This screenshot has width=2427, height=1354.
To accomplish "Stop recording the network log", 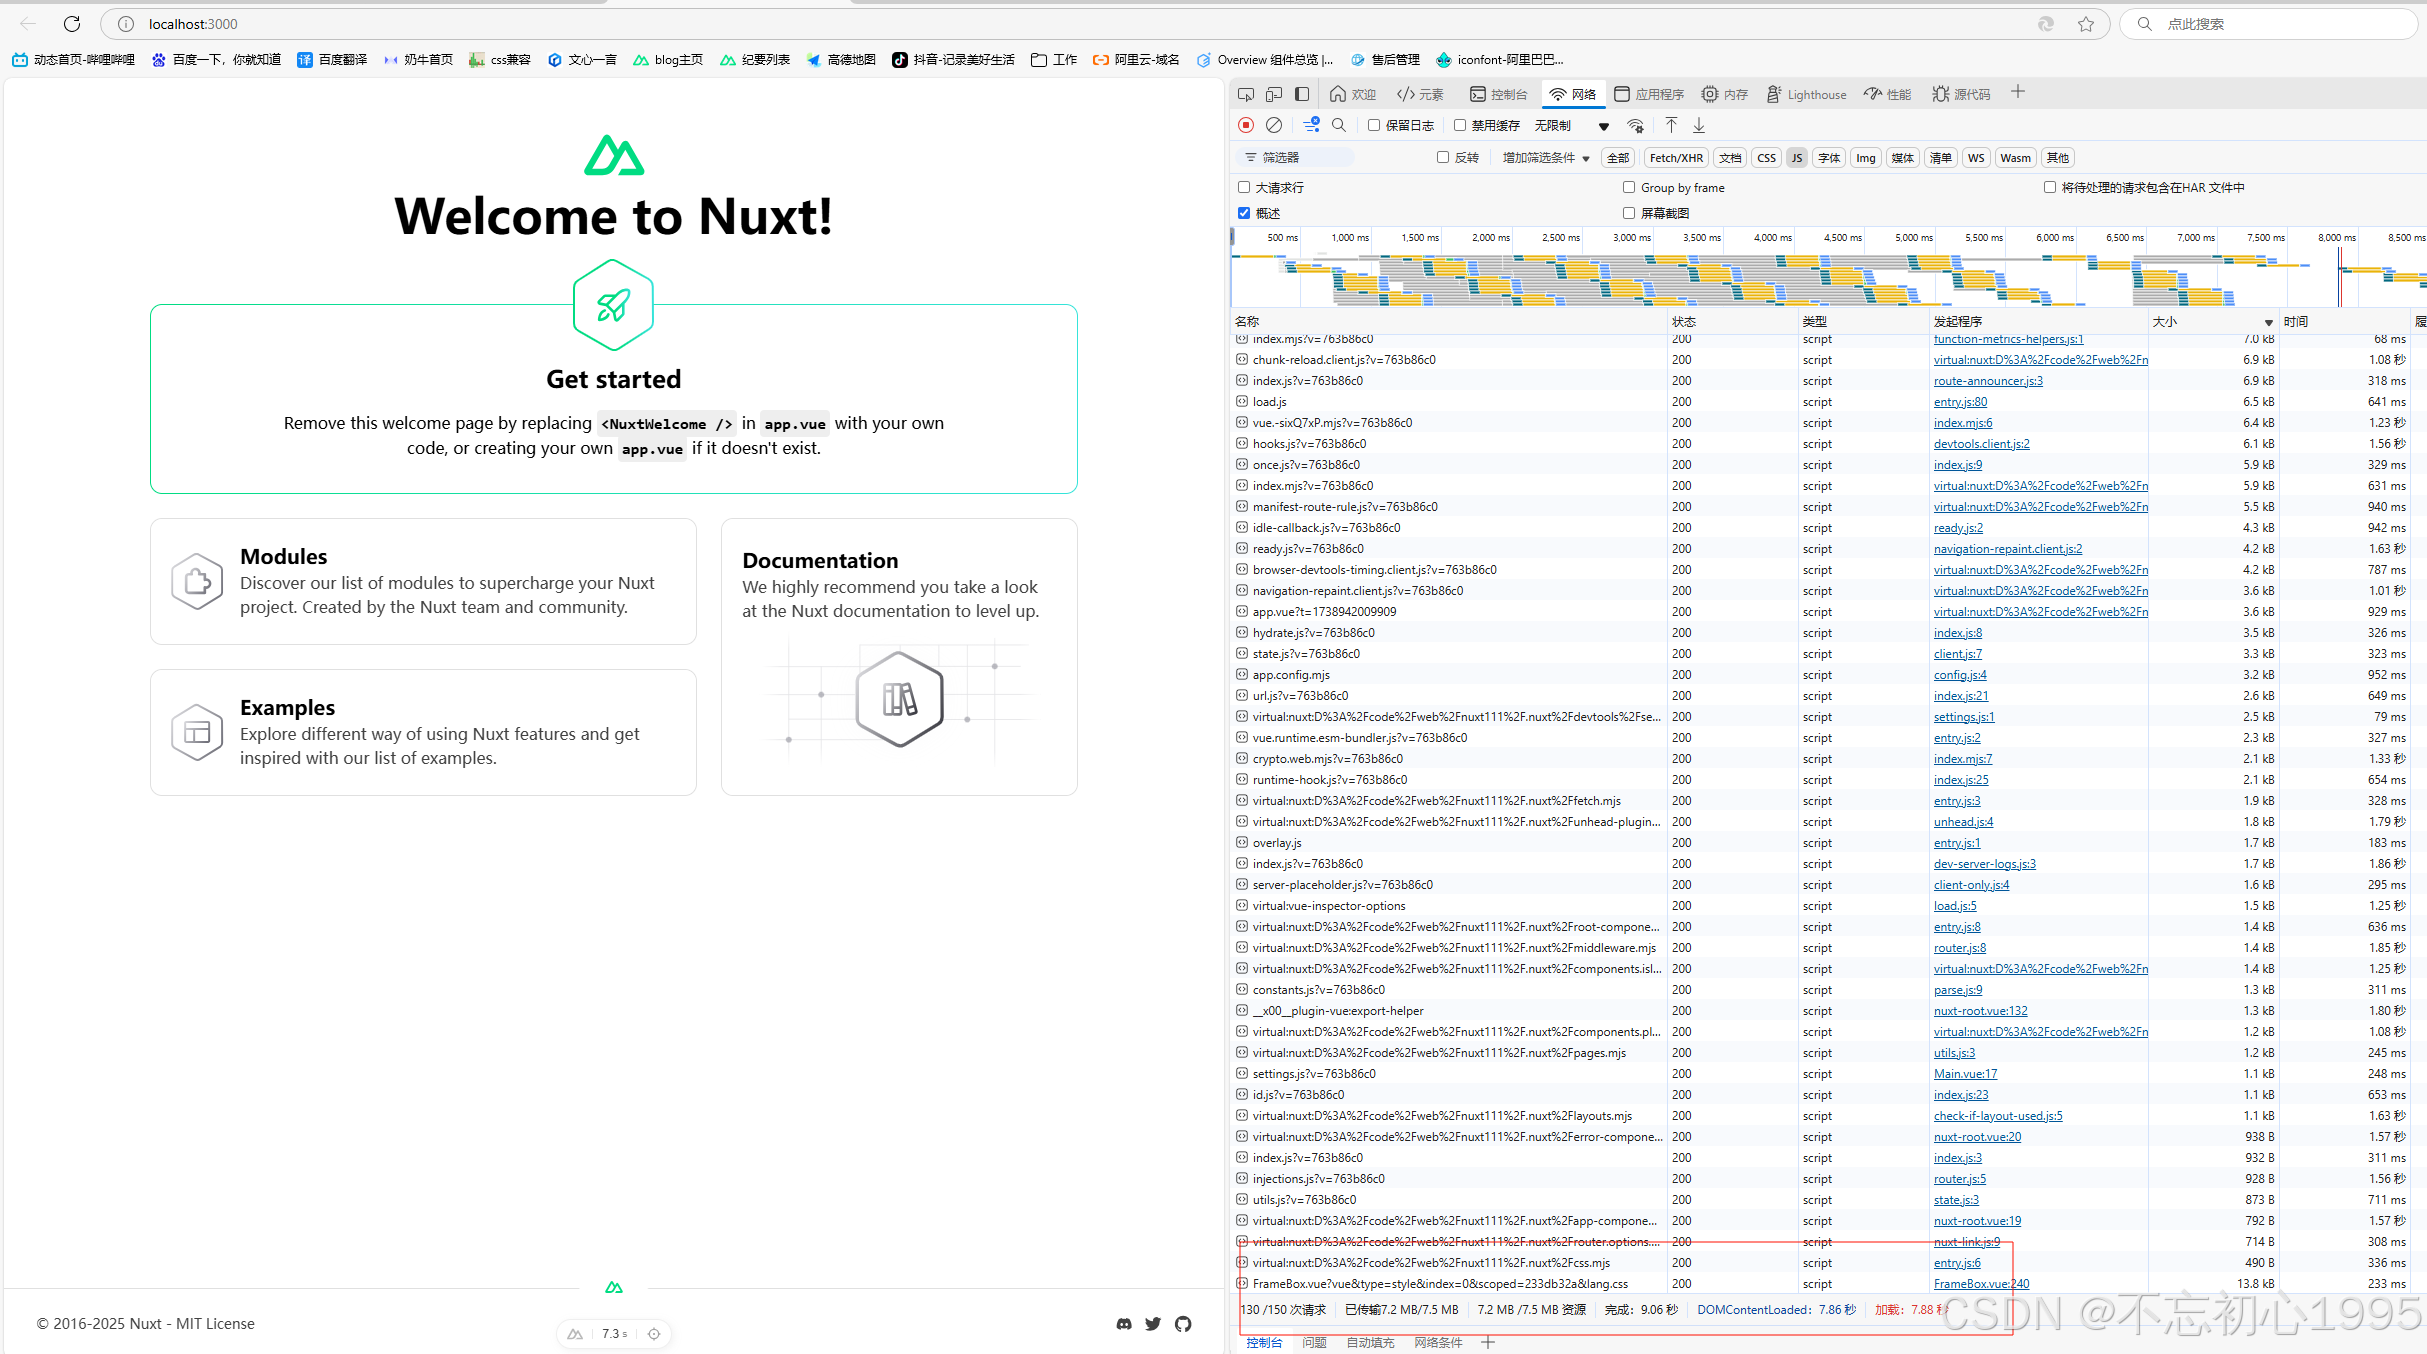I will coord(1246,125).
